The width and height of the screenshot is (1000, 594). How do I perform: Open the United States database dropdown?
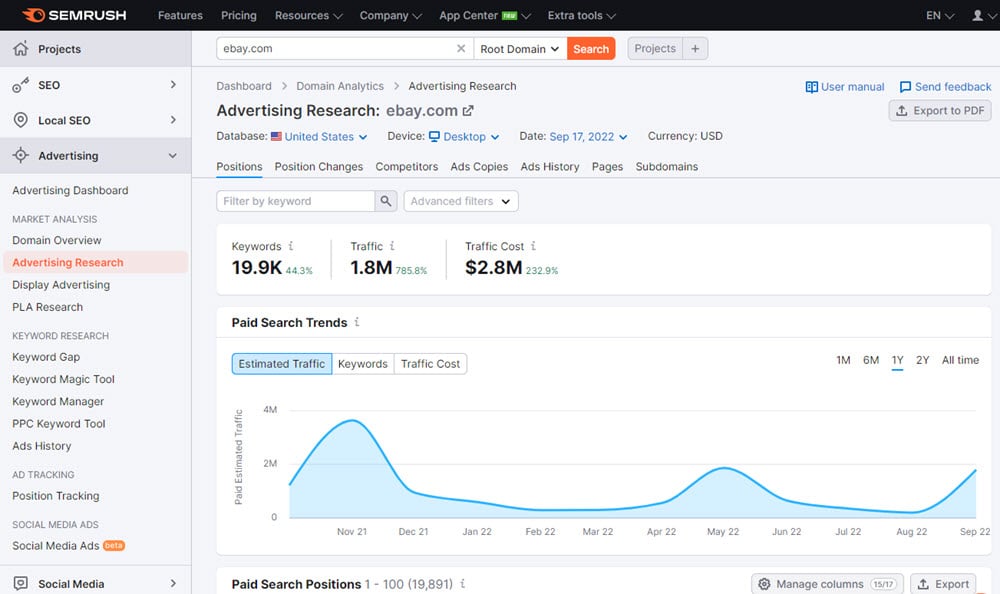324,137
